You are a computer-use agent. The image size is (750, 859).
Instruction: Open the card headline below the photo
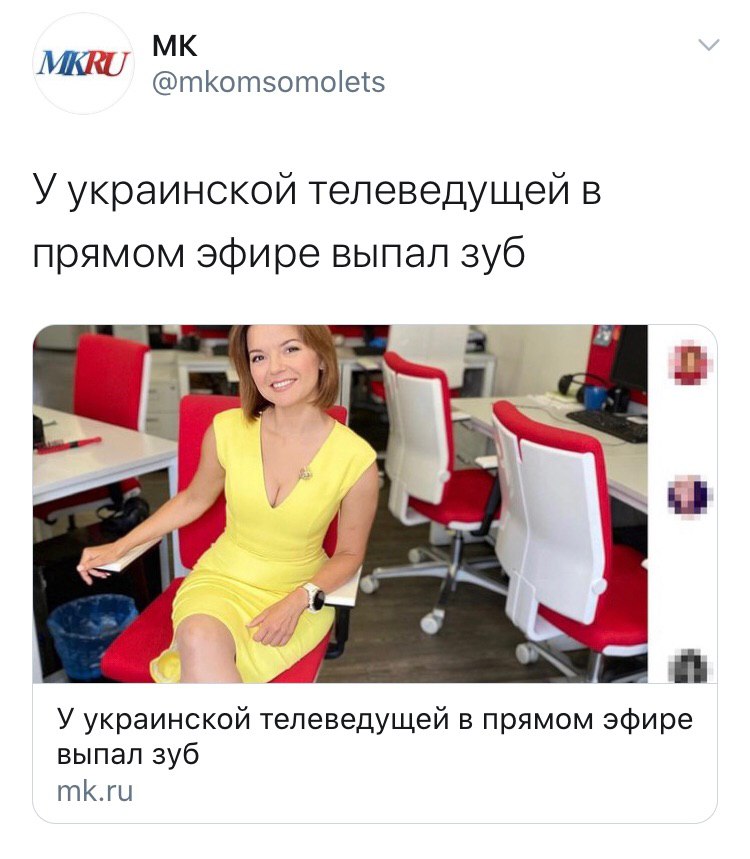375,736
